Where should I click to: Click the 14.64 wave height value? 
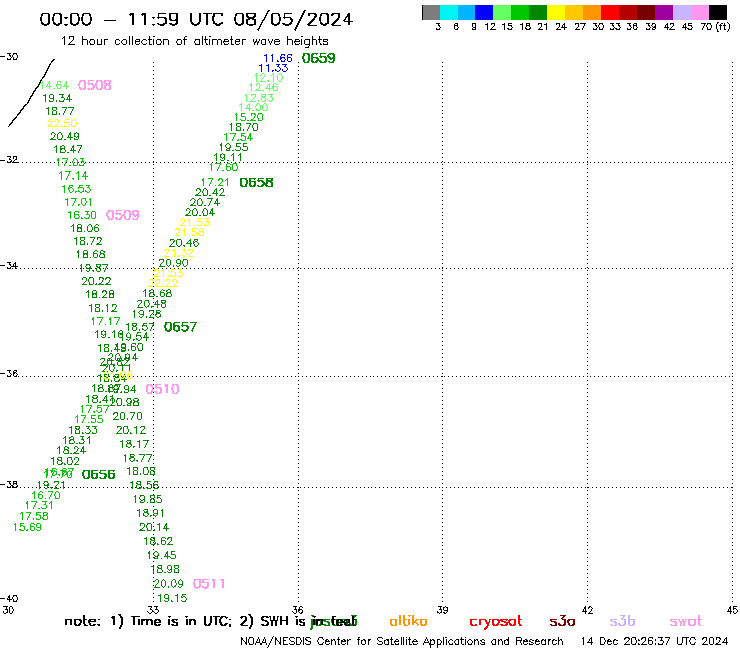click(x=54, y=85)
